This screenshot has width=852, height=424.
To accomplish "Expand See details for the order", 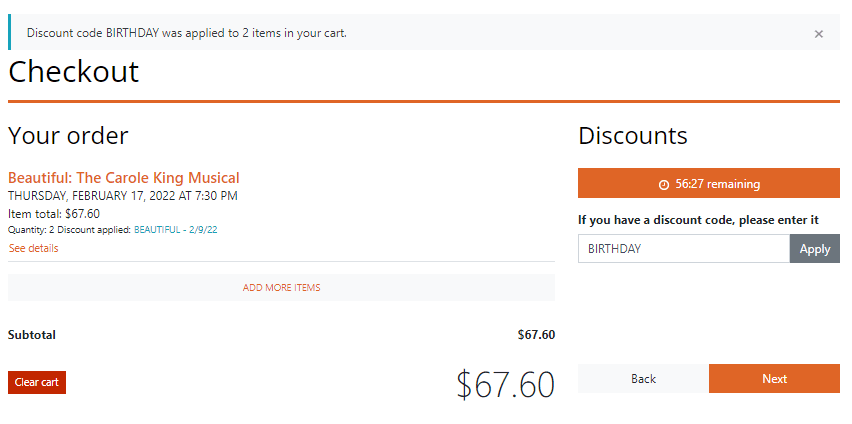I will point(33,248).
